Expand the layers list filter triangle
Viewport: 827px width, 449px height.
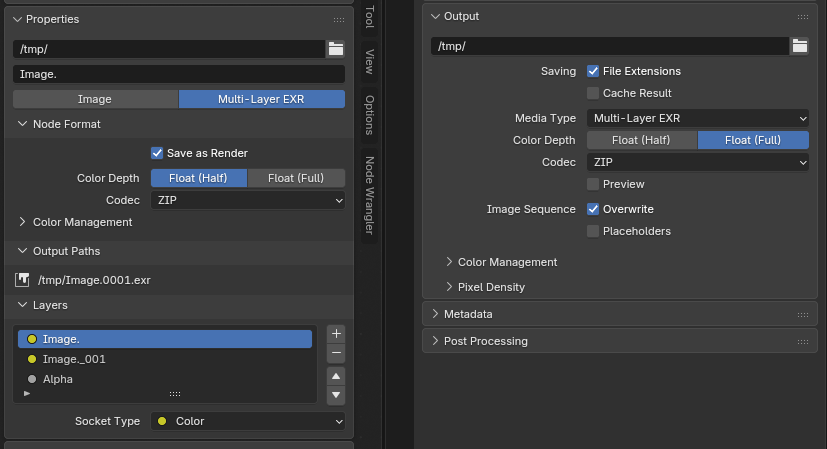point(27,394)
